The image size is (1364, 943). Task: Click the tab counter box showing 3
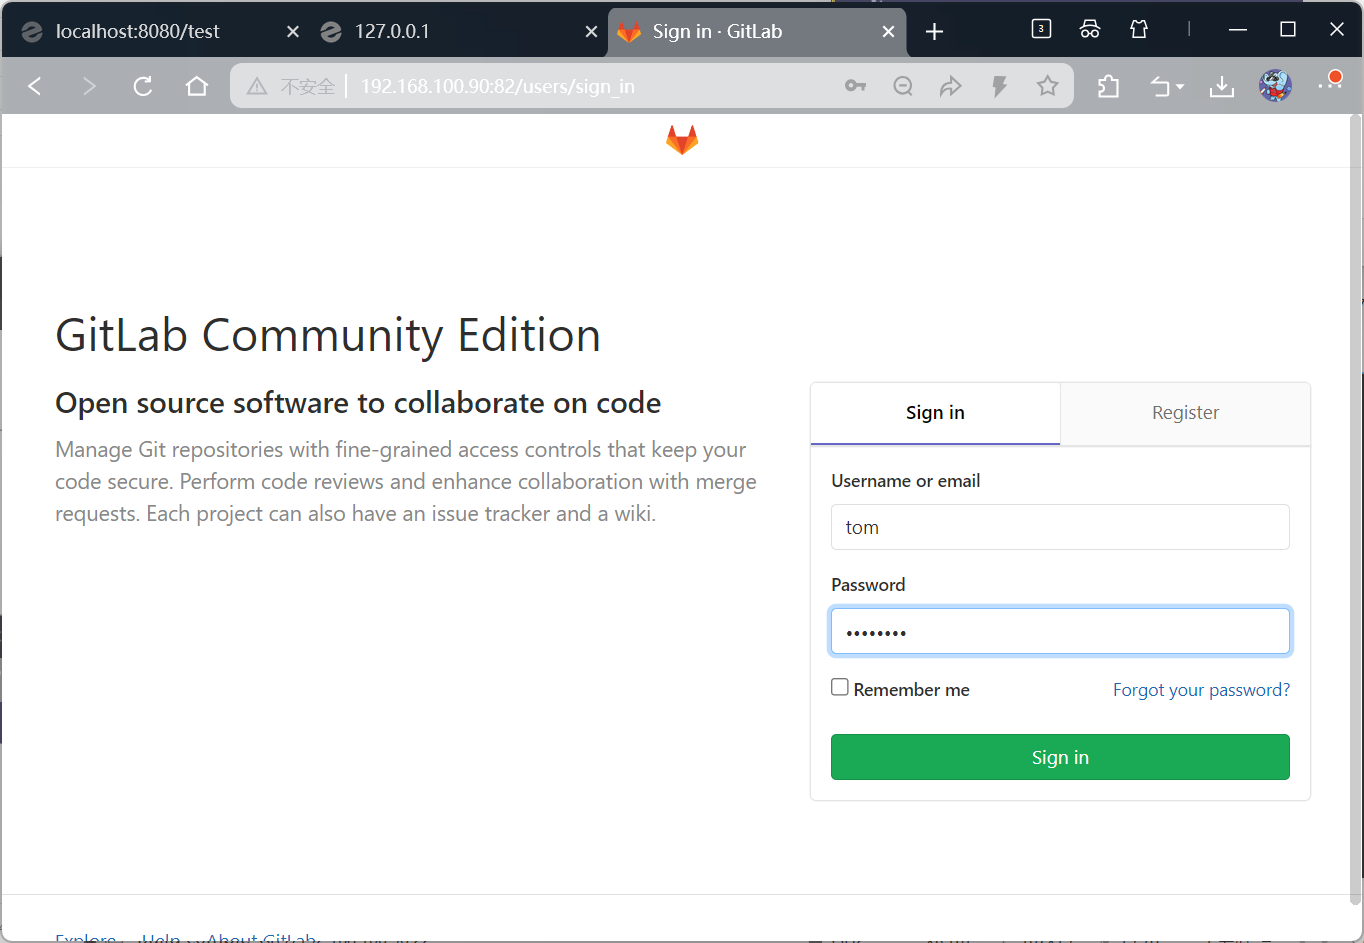click(1041, 29)
